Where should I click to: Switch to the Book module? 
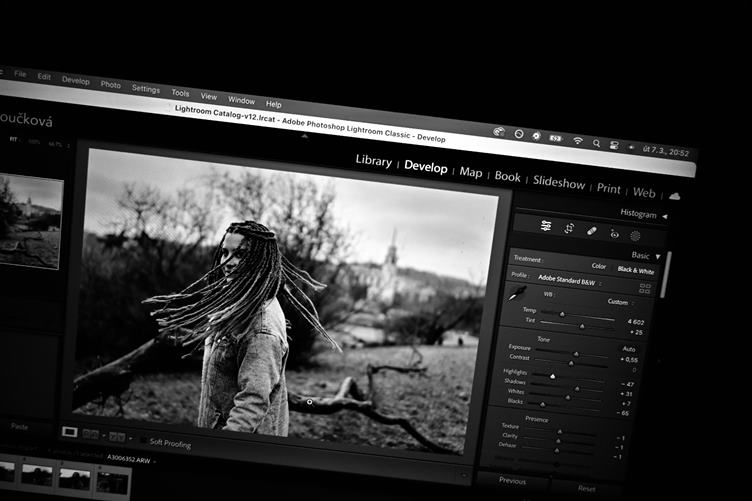(507, 176)
